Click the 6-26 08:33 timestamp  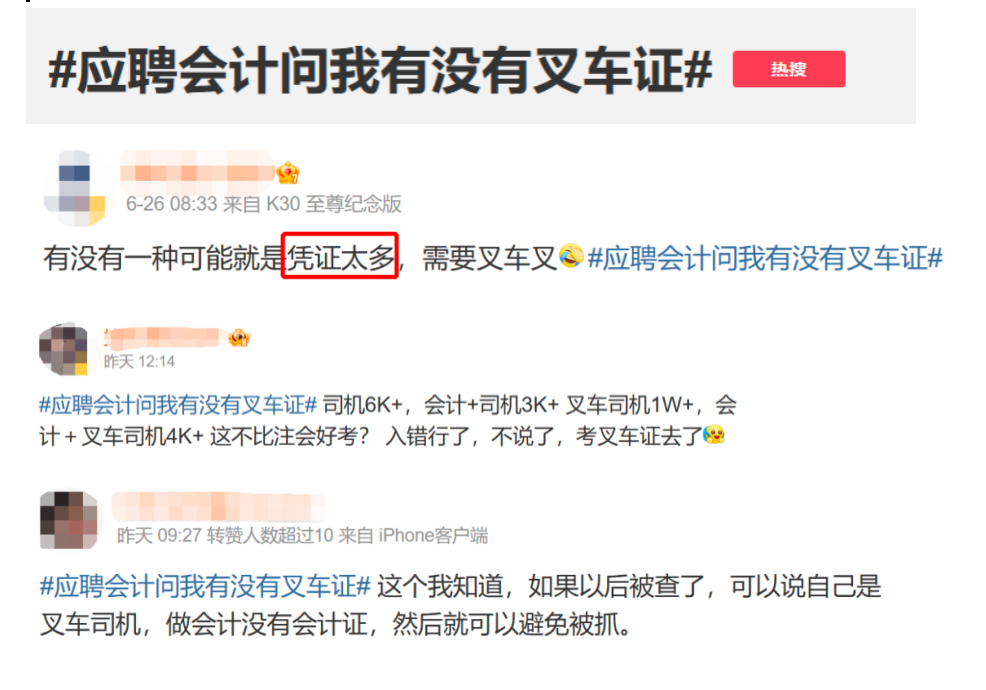point(171,204)
